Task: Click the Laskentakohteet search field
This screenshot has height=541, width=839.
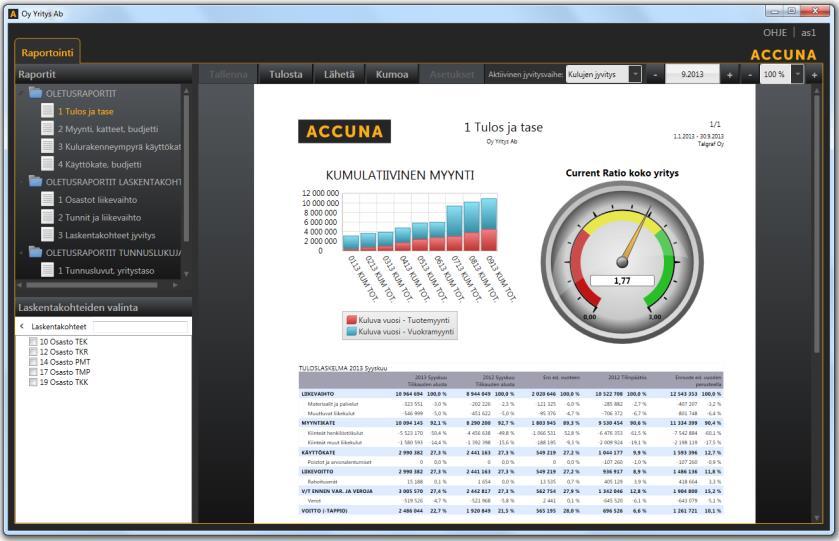Action: tap(141, 326)
